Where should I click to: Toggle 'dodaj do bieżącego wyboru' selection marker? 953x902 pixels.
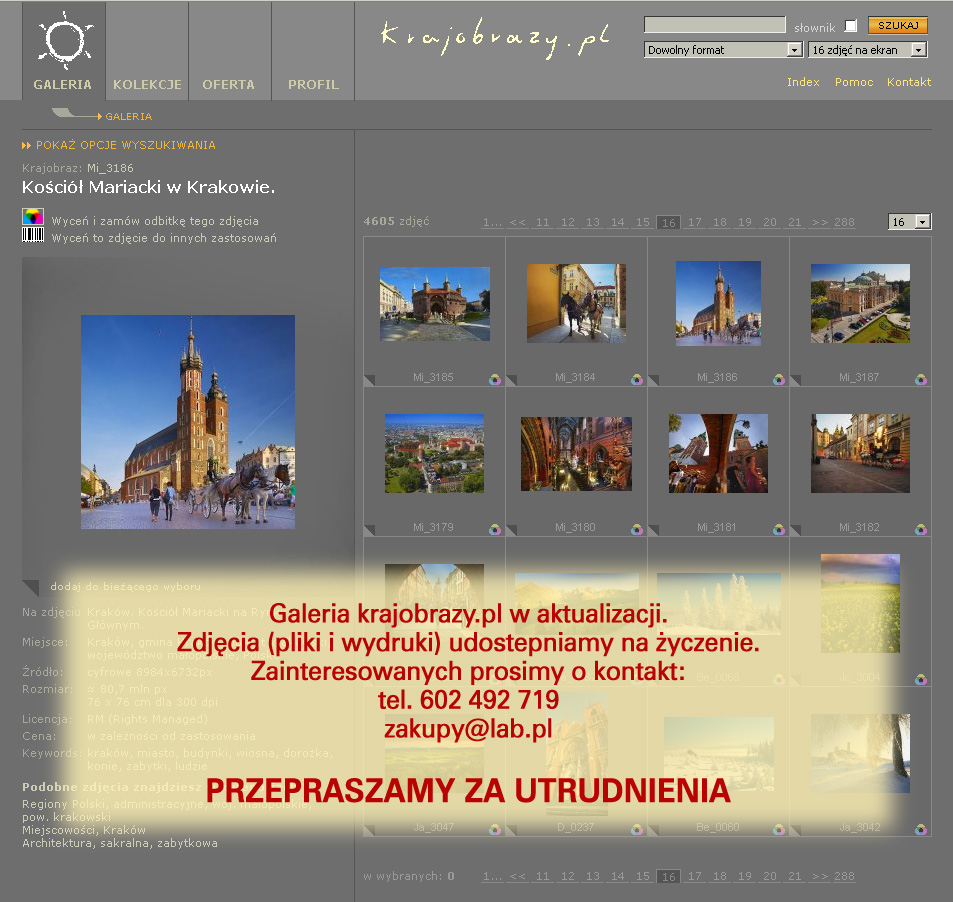(31, 587)
